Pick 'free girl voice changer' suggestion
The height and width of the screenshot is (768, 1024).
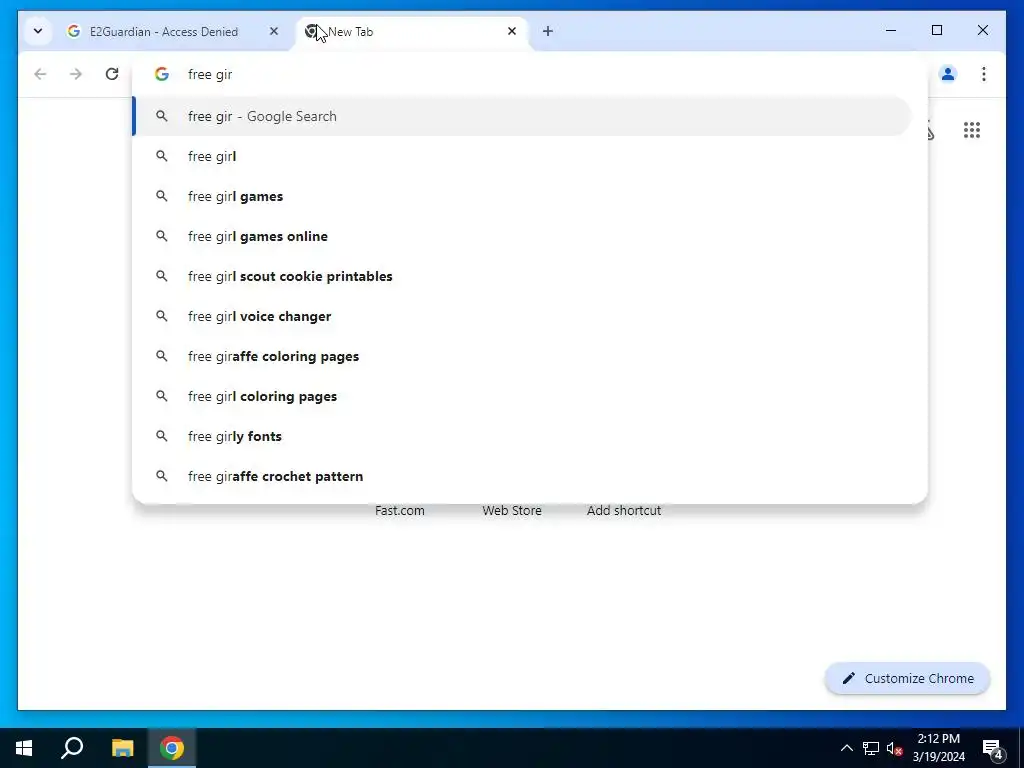522,316
